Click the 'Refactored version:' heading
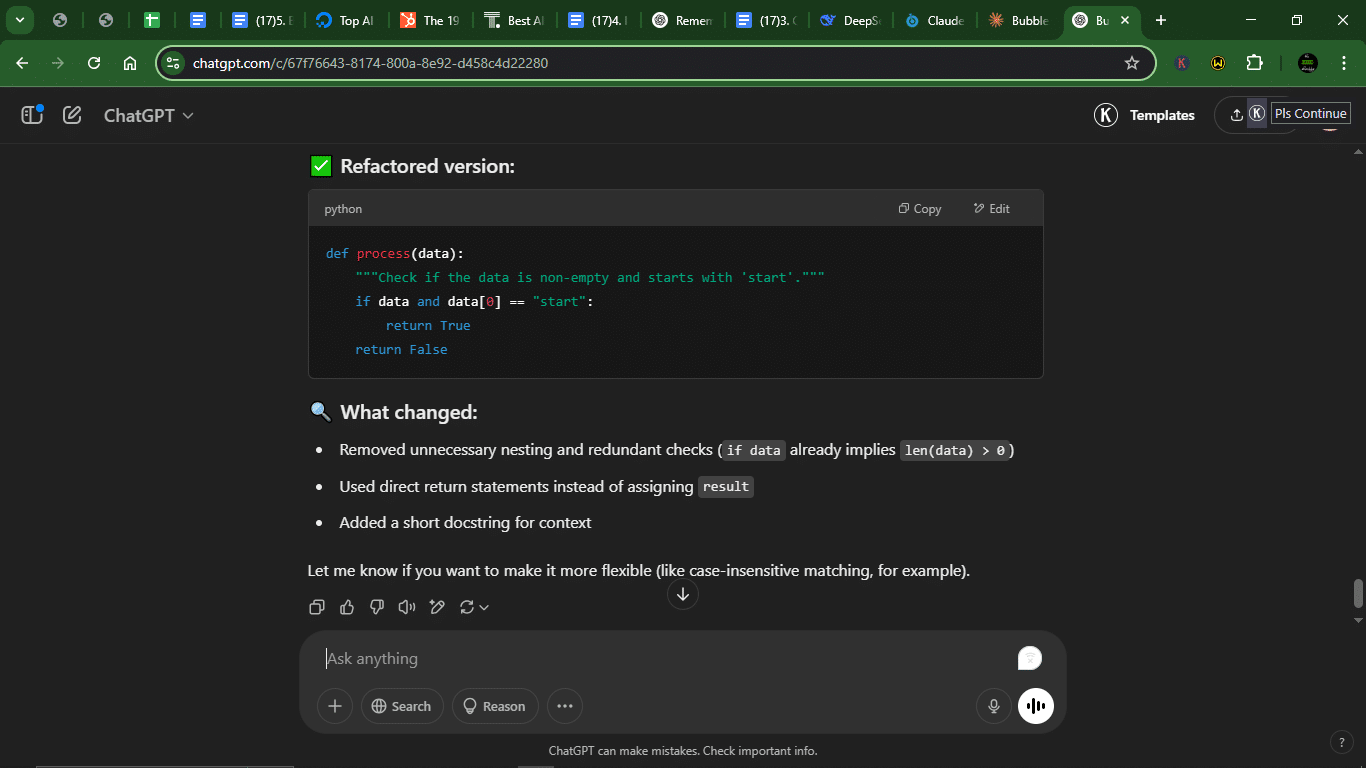 [427, 166]
